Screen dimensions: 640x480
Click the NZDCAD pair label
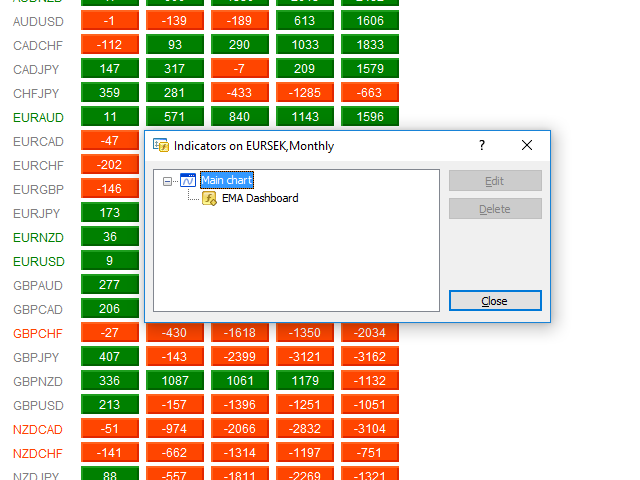(38, 430)
